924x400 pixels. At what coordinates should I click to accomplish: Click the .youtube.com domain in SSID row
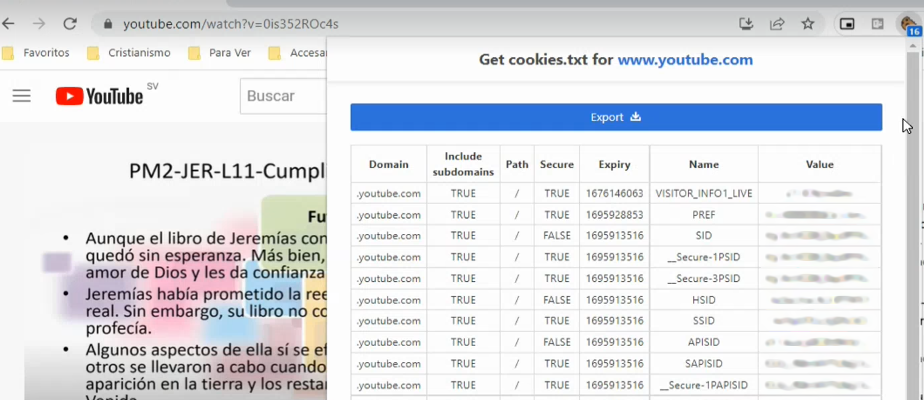point(388,321)
